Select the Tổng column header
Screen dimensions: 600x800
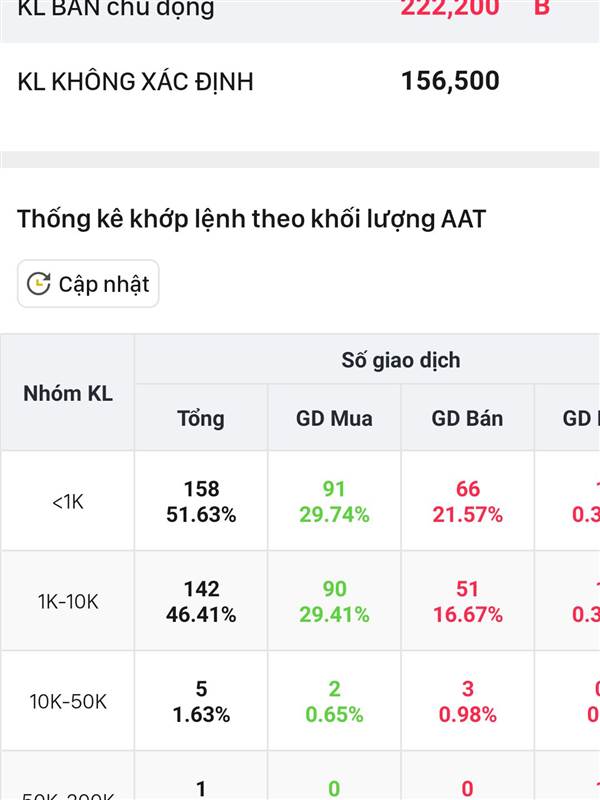point(201,418)
